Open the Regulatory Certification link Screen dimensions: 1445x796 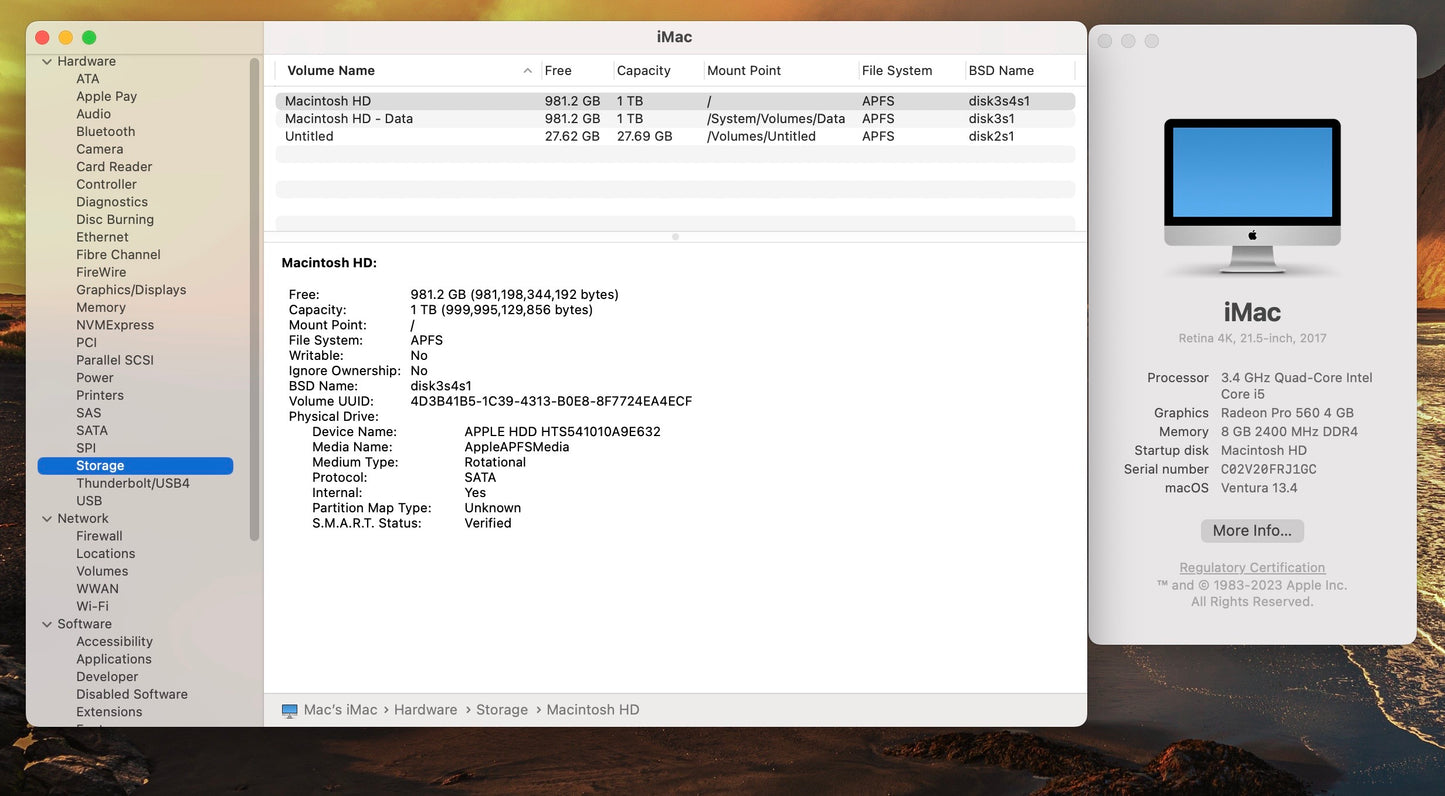(x=1251, y=567)
